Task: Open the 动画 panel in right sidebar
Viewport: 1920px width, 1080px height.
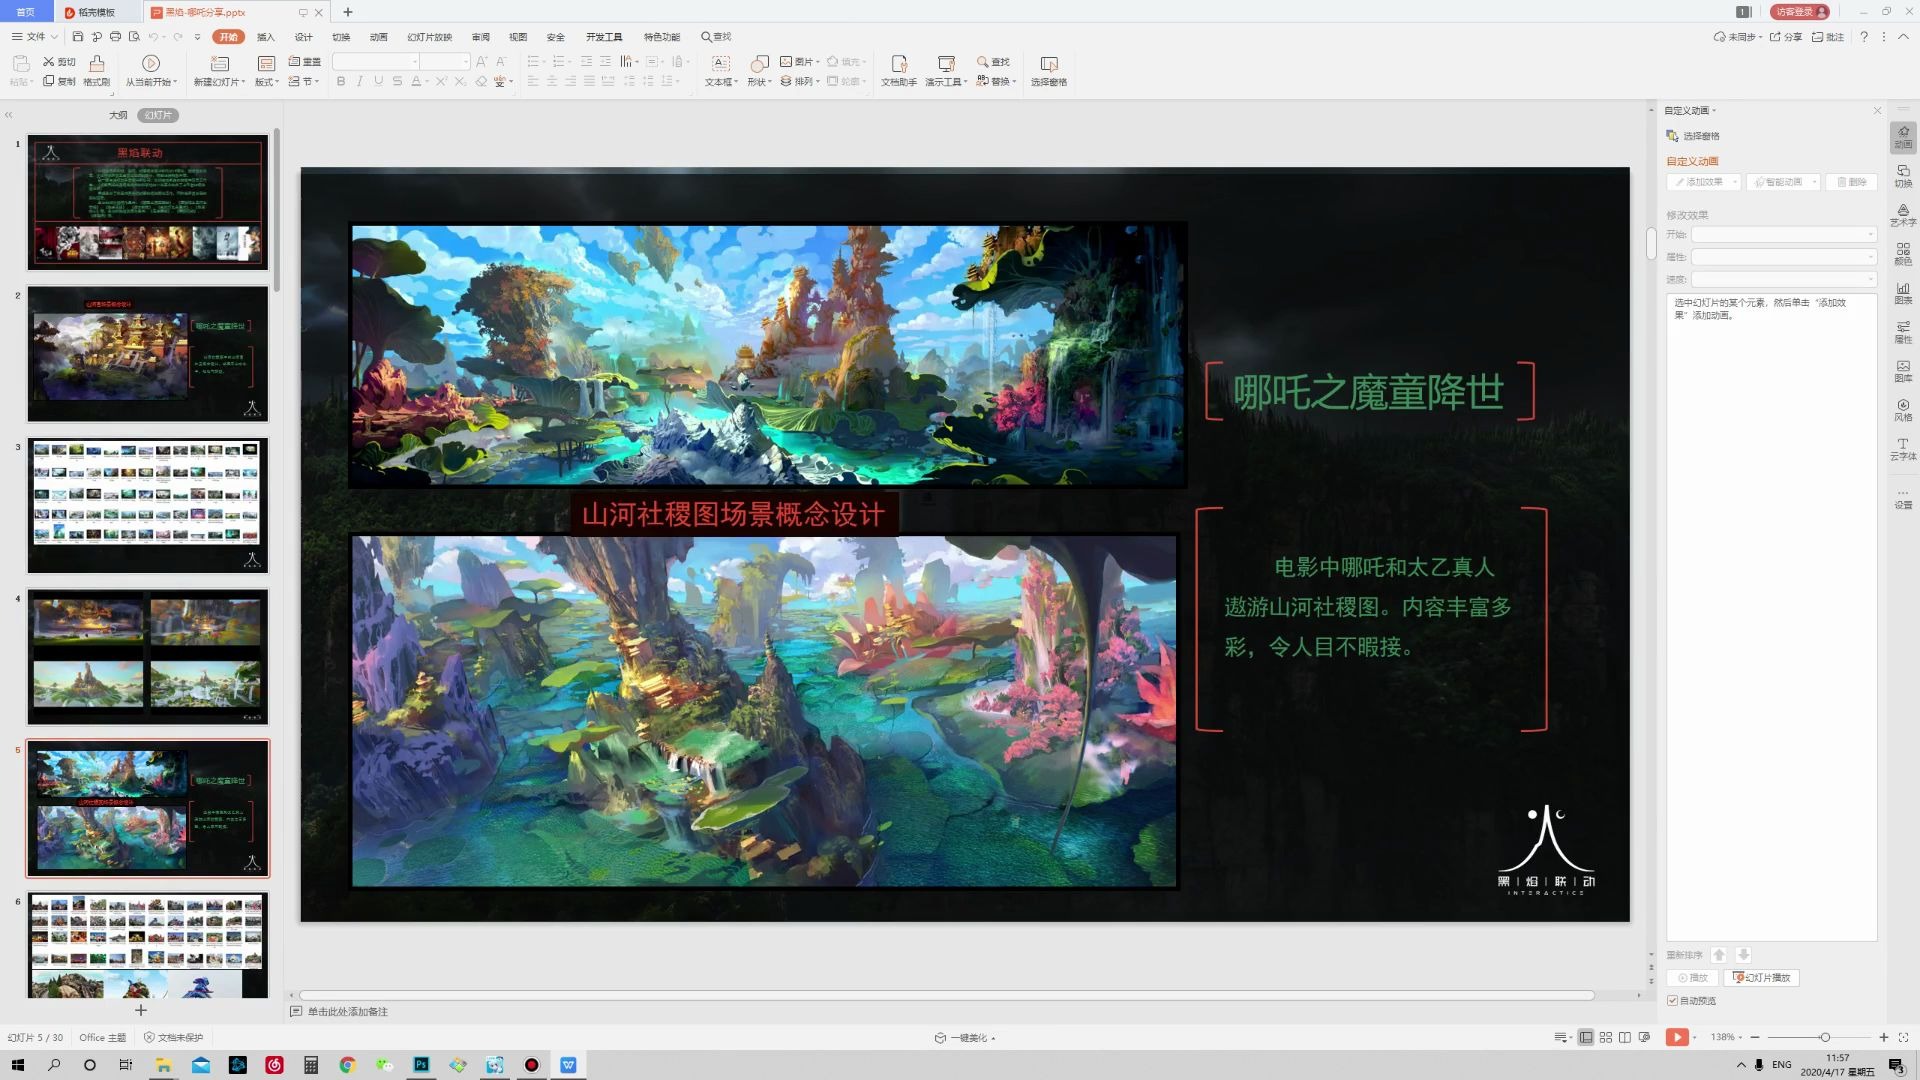Action: (1903, 137)
